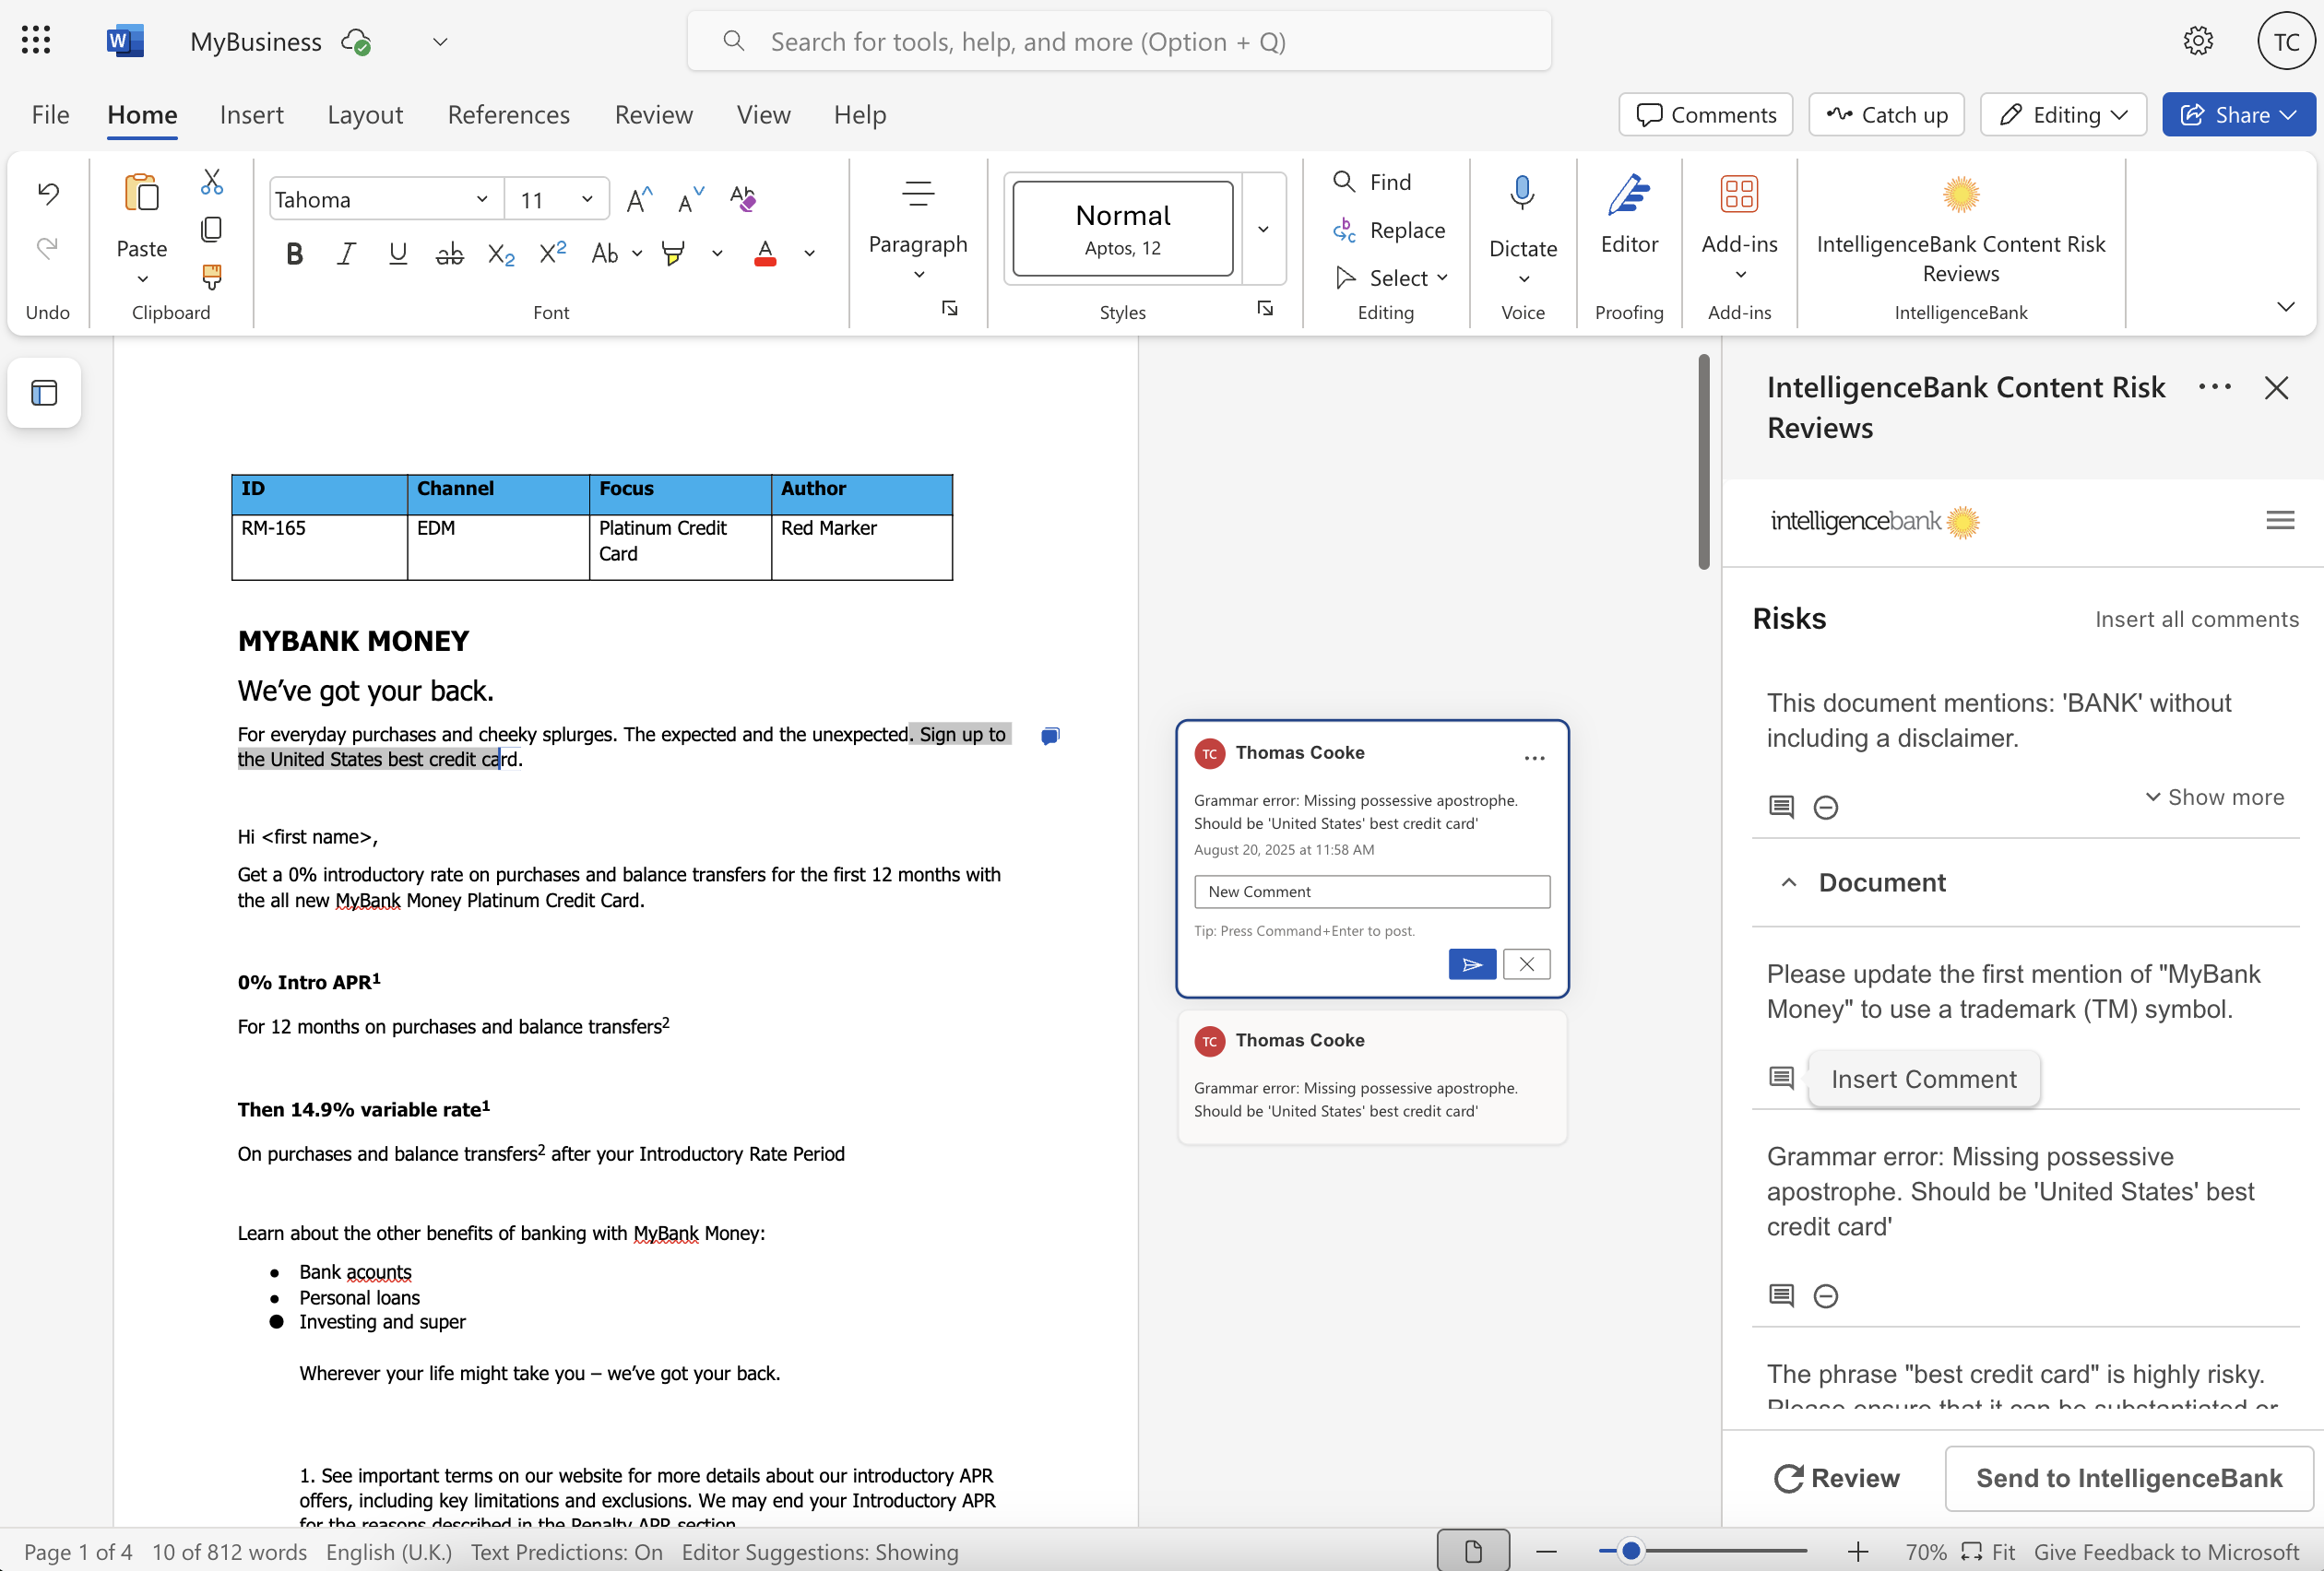Open the Editing mode dropdown
The image size is (2324, 1571).
pos(2063,114)
